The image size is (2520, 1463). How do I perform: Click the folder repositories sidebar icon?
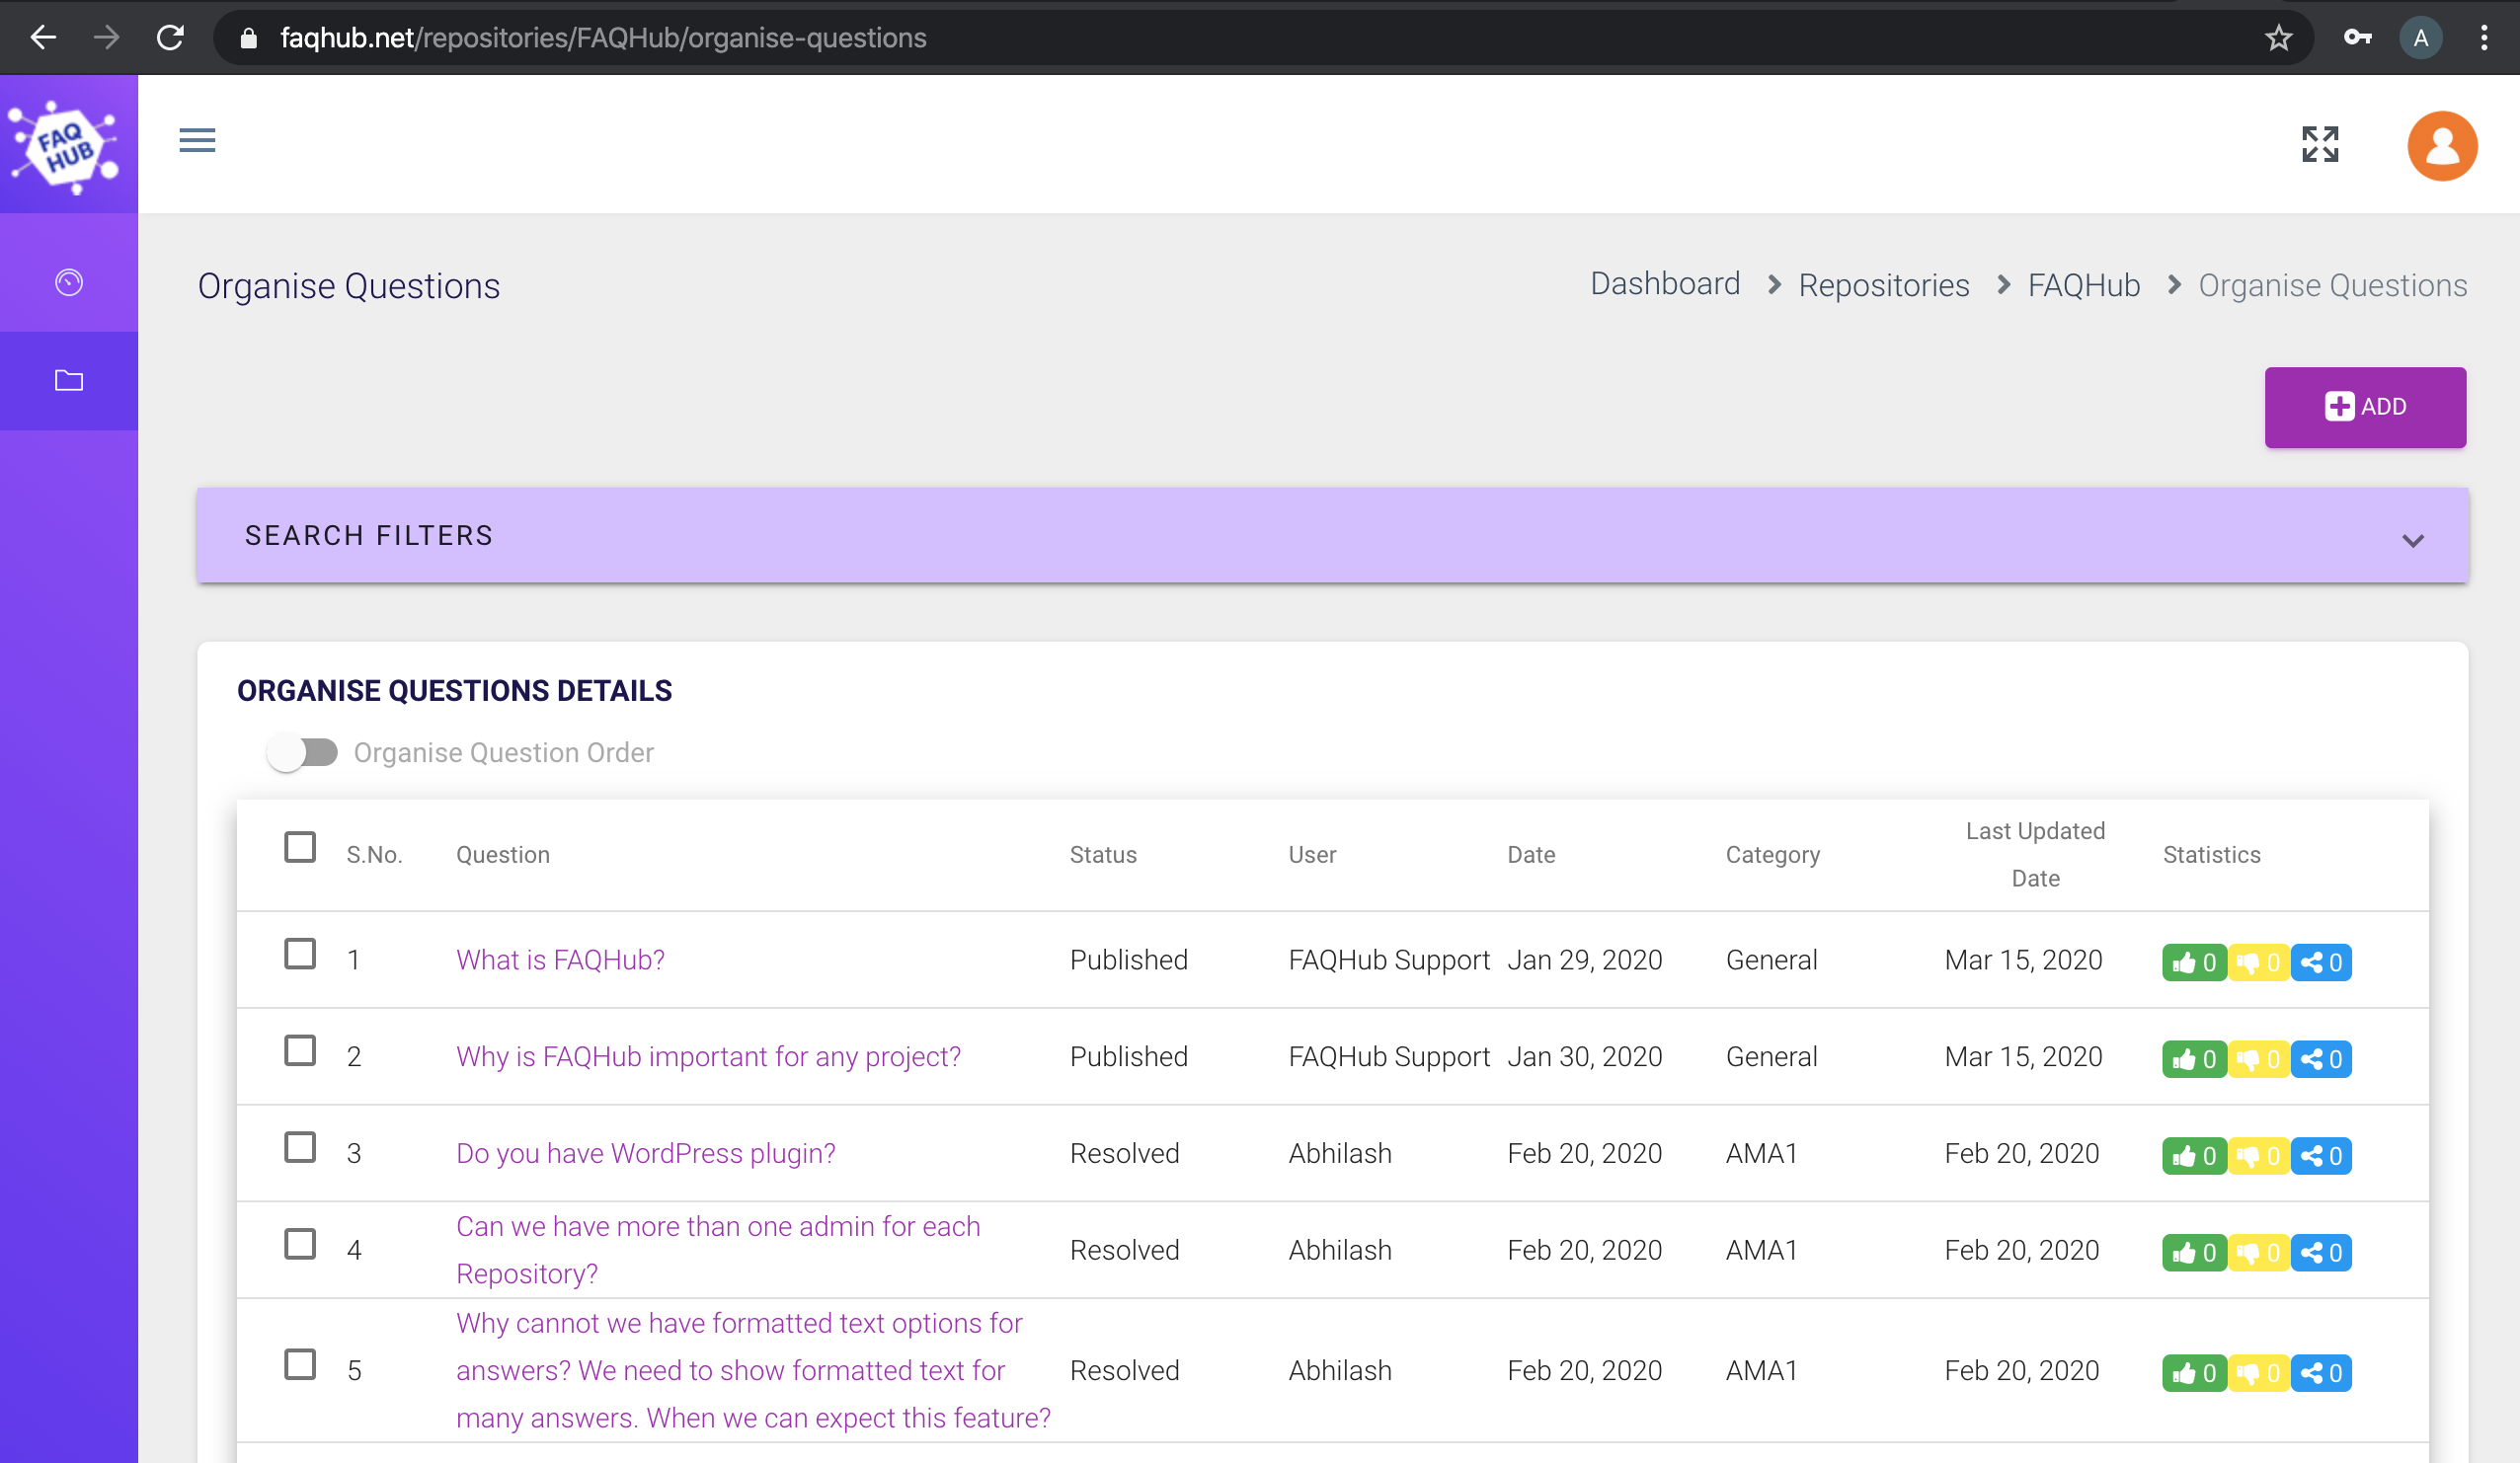68,381
